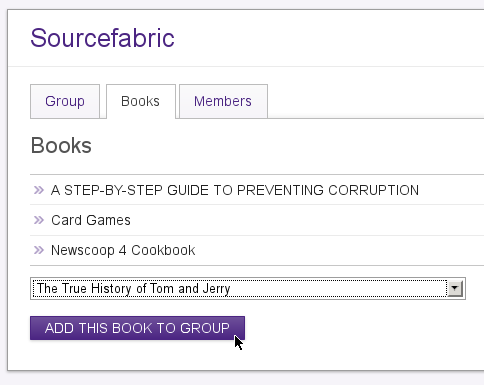
Task: Click the word Cookbook in the third book entry
Action: point(163,250)
